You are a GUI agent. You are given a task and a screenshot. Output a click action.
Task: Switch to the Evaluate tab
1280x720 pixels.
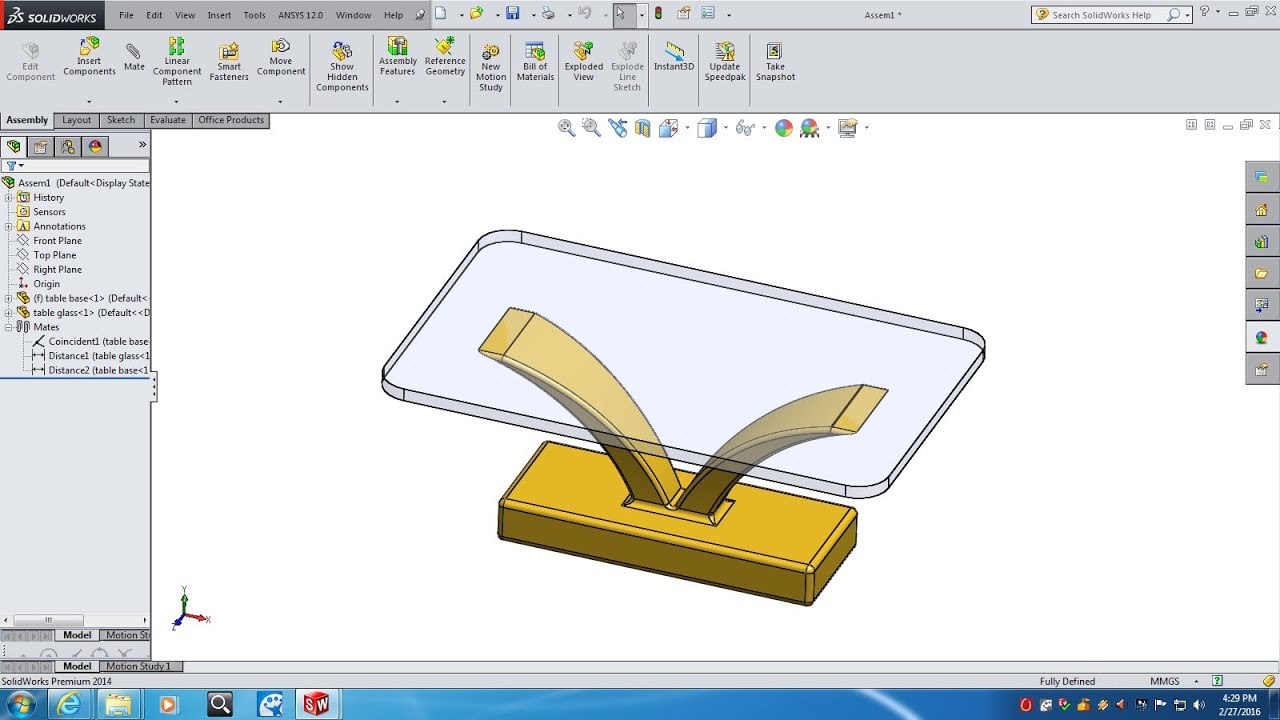pyautogui.click(x=168, y=120)
